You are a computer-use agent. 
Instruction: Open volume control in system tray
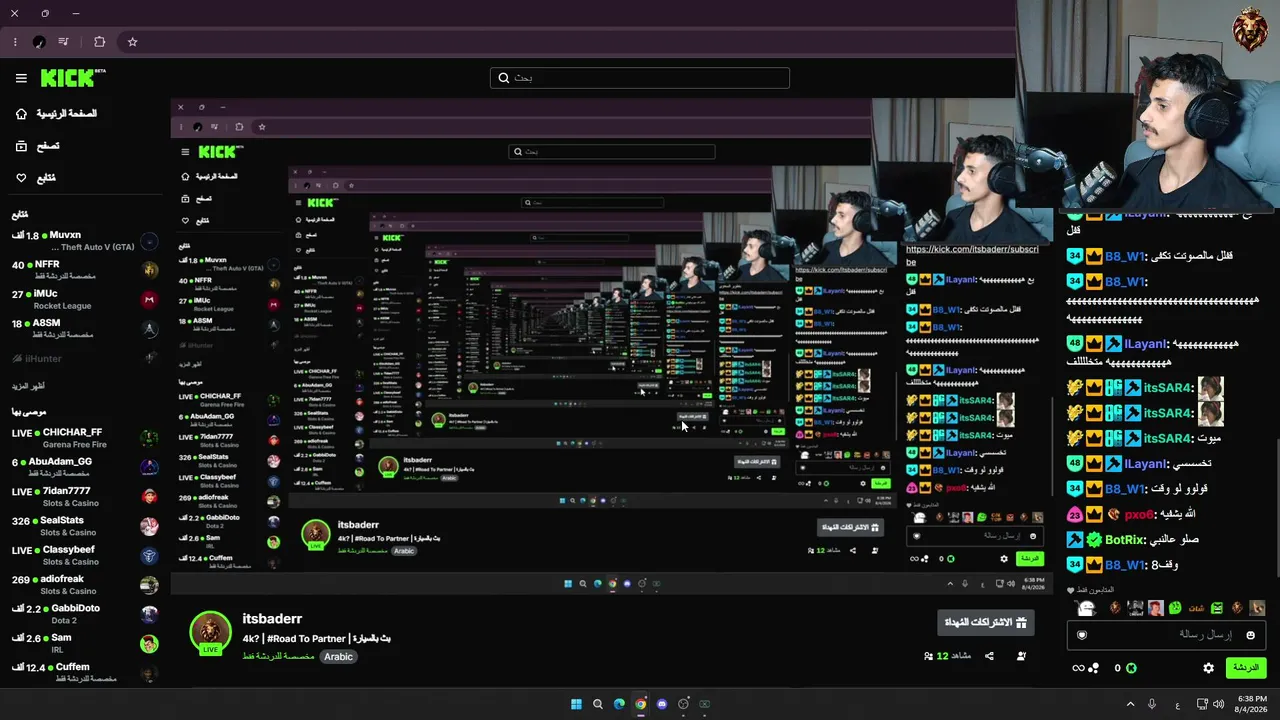1218,704
